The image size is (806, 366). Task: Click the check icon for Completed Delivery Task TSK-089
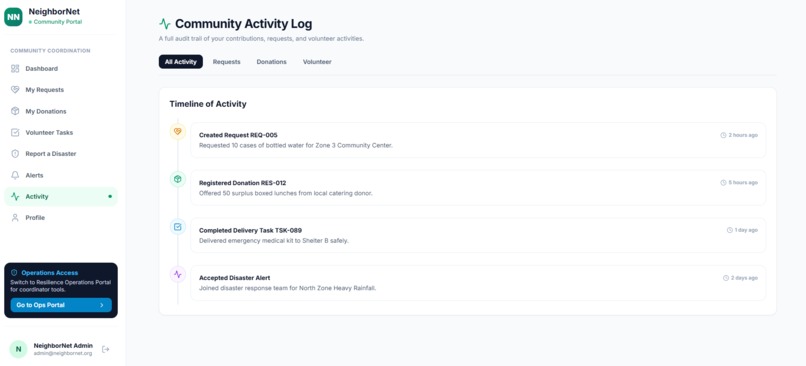177,227
